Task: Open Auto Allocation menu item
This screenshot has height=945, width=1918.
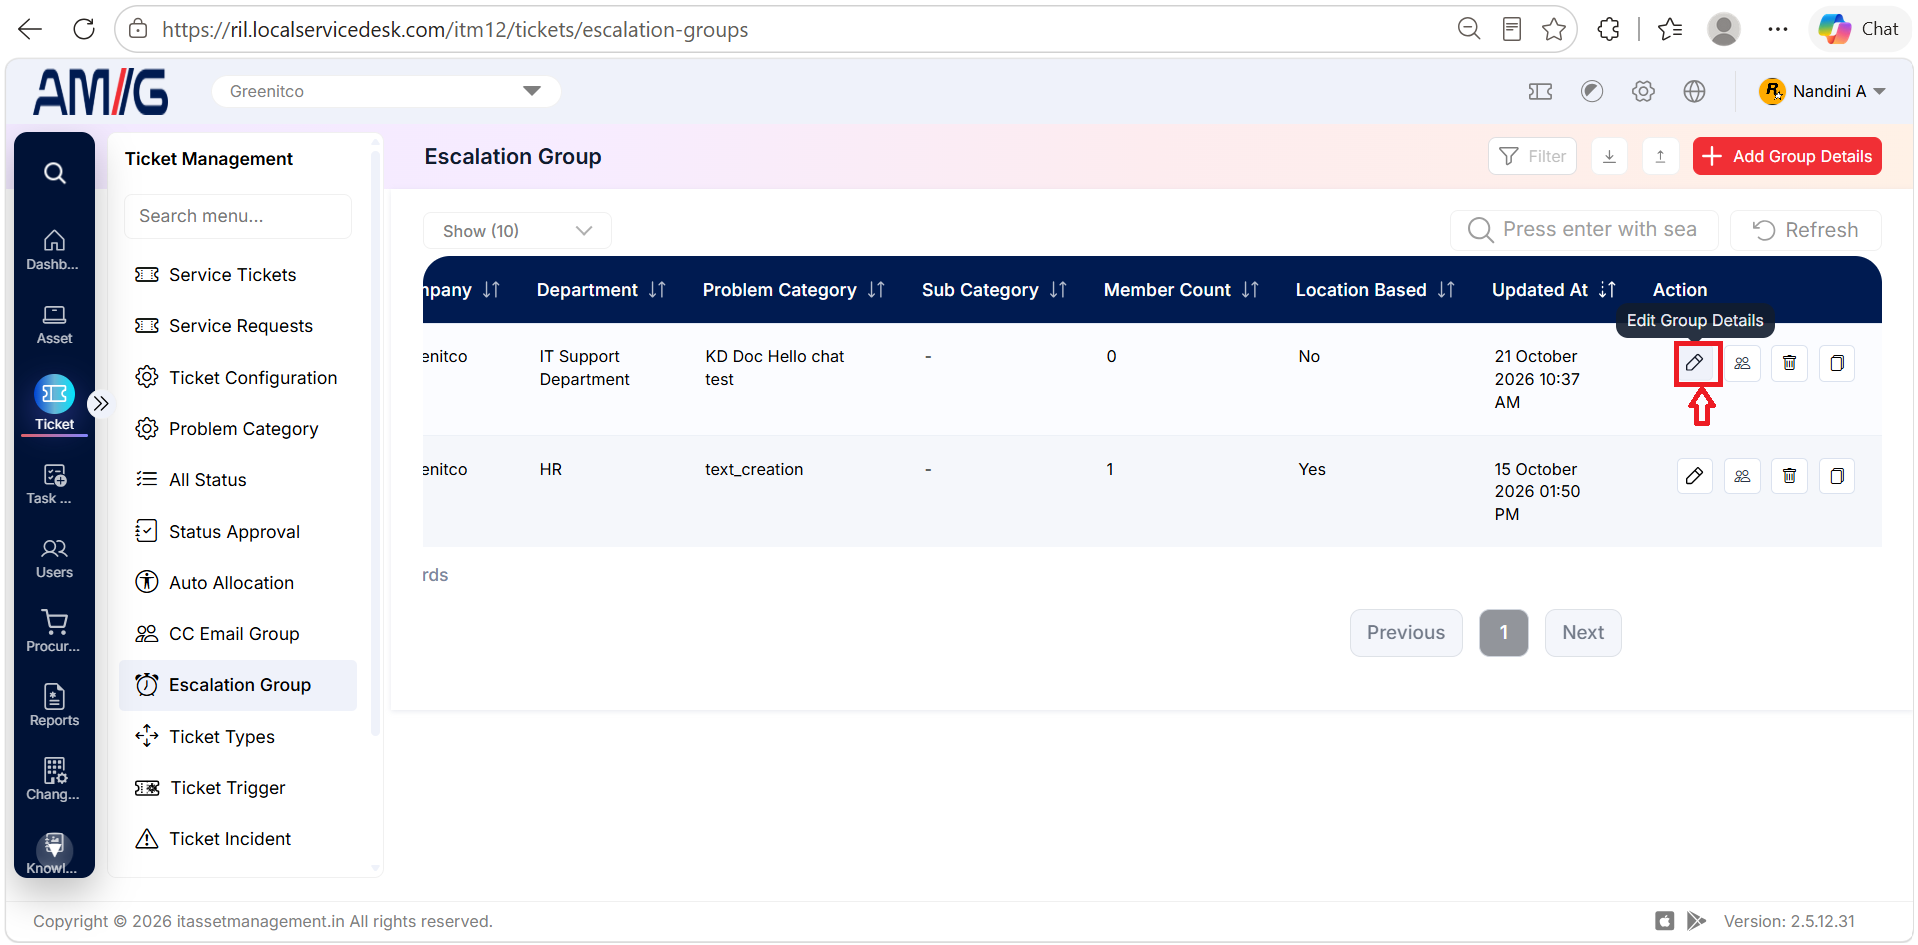Action: (238, 583)
